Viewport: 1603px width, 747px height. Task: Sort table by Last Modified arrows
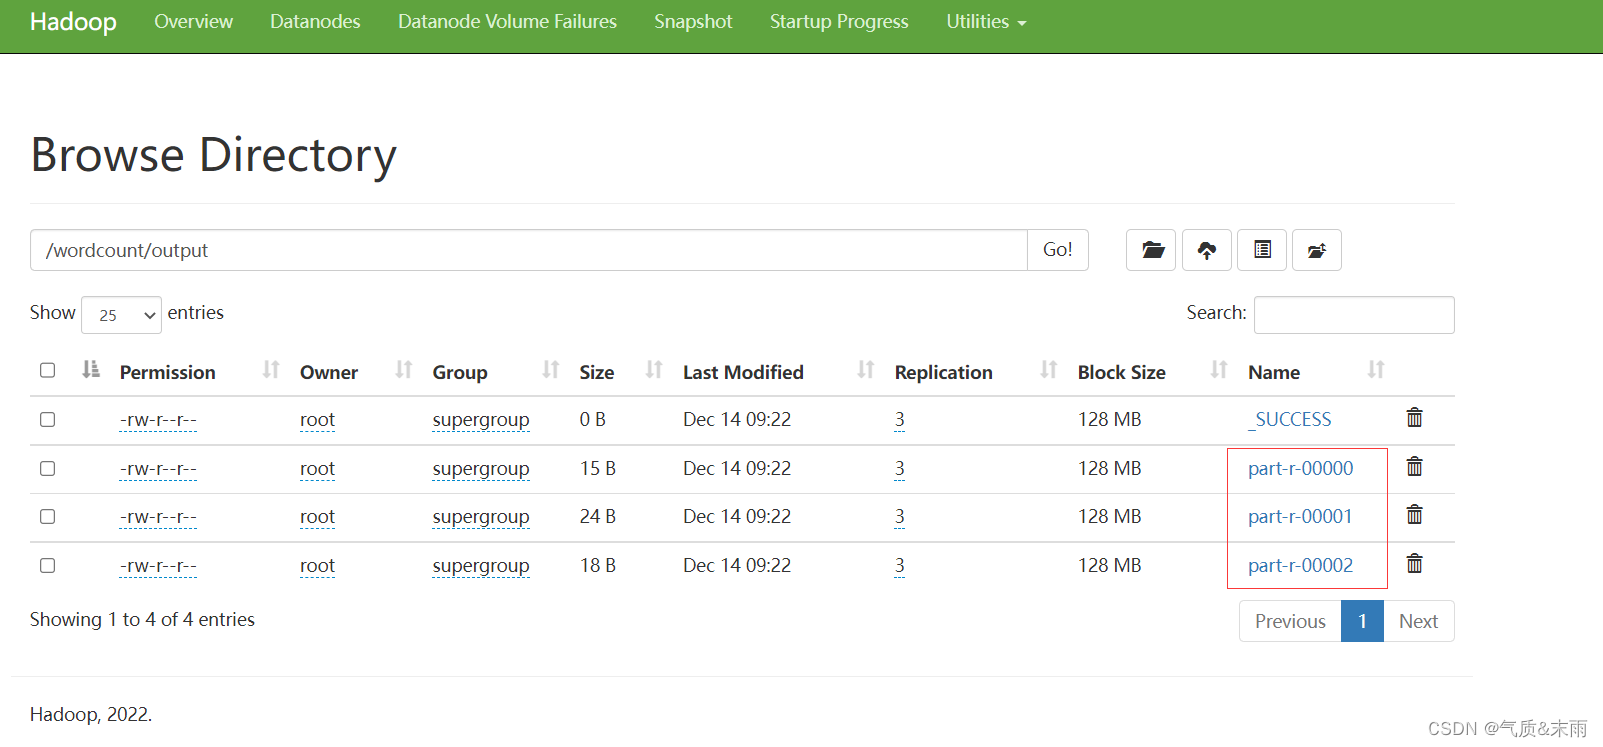click(x=866, y=370)
